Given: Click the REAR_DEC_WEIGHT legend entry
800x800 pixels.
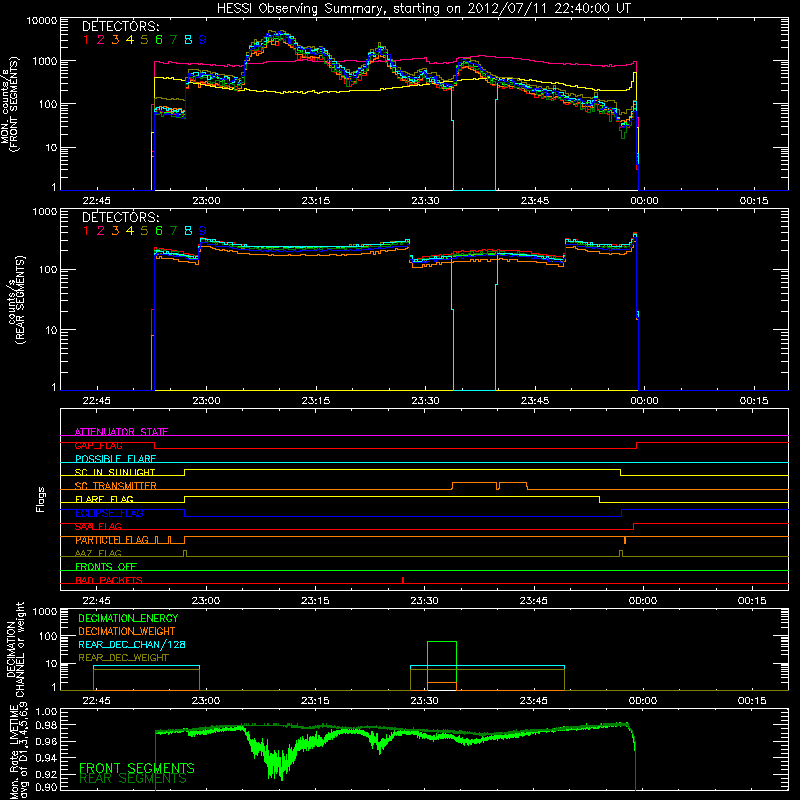Looking at the screenshot, I should pos(123,658).
